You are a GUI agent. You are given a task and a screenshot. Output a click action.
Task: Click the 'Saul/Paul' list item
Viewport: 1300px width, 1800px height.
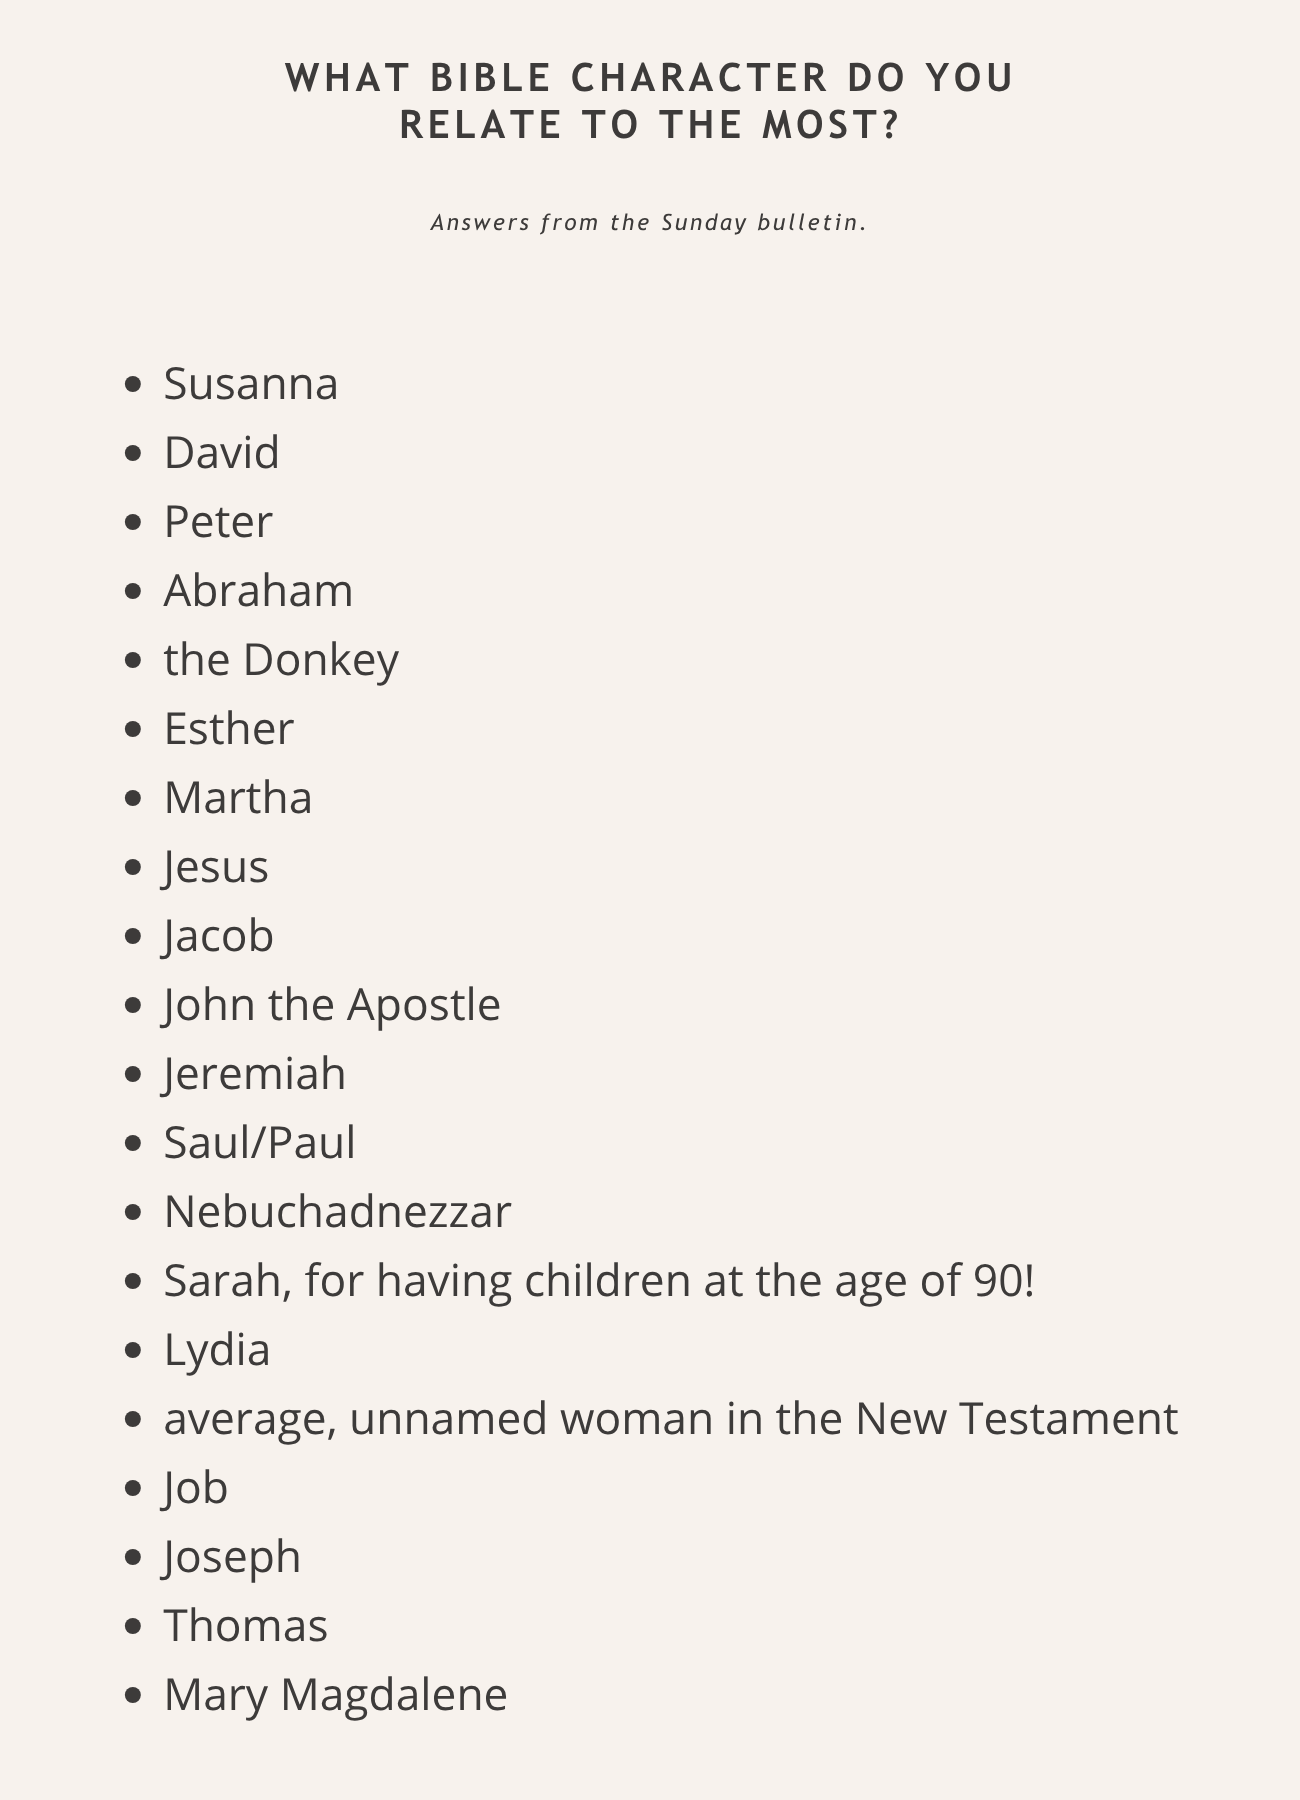[259, 1143]
